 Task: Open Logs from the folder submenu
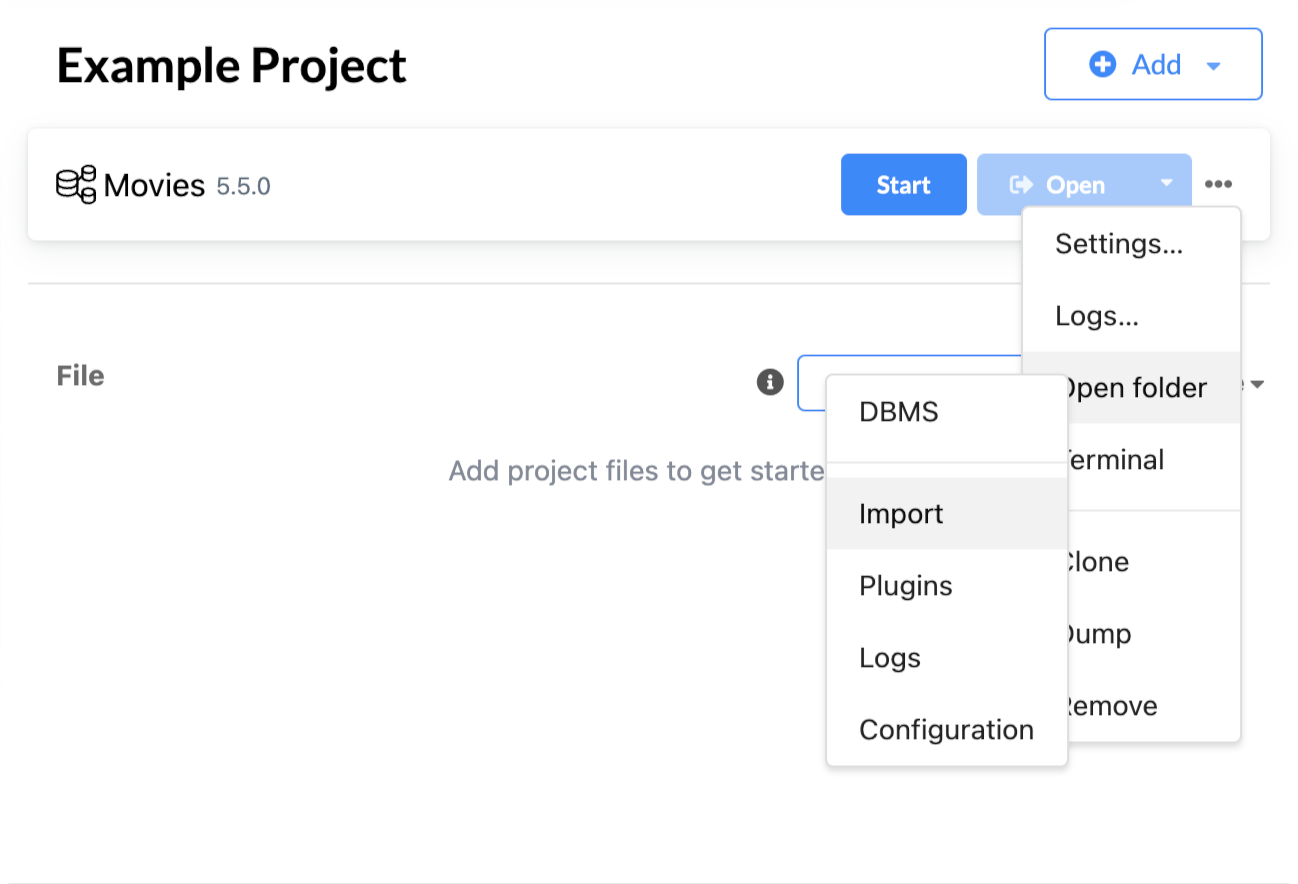tap(889, 658)
